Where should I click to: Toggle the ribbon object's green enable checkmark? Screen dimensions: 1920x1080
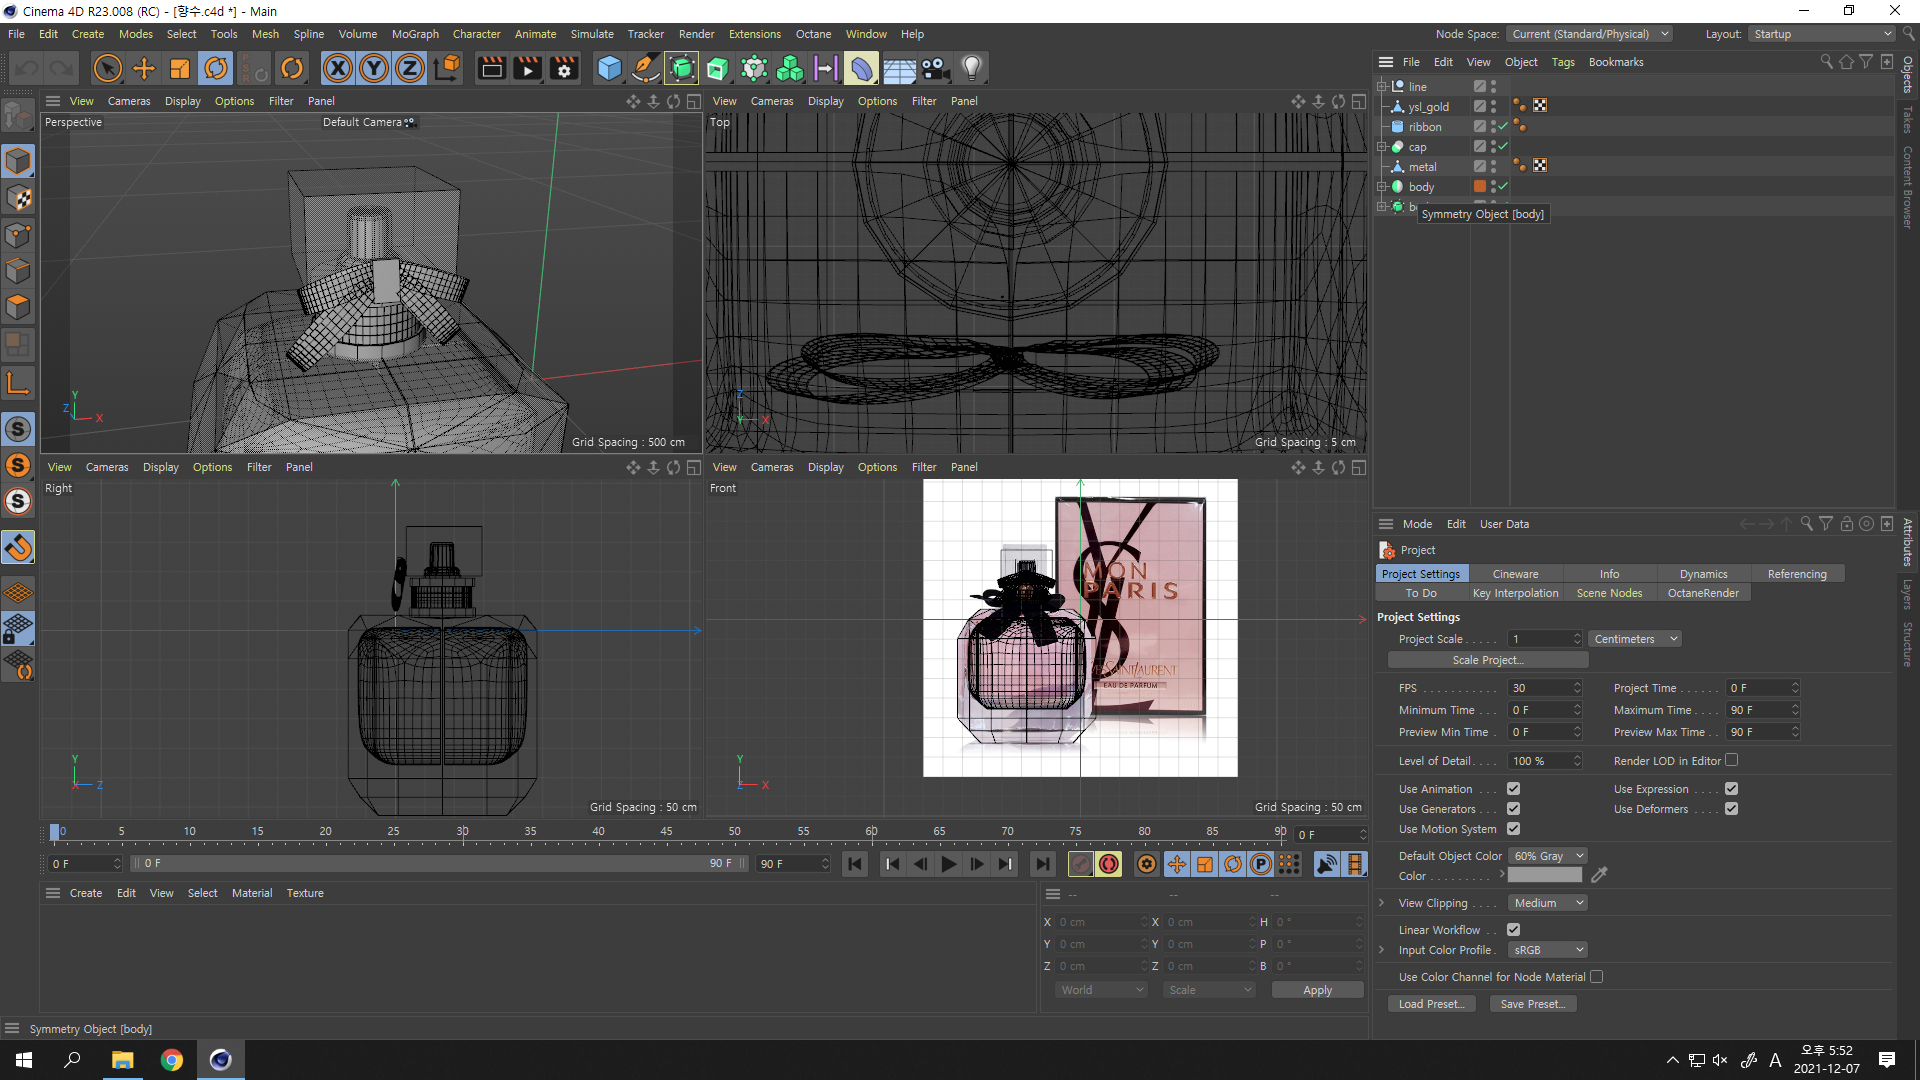pos(1503,126)
